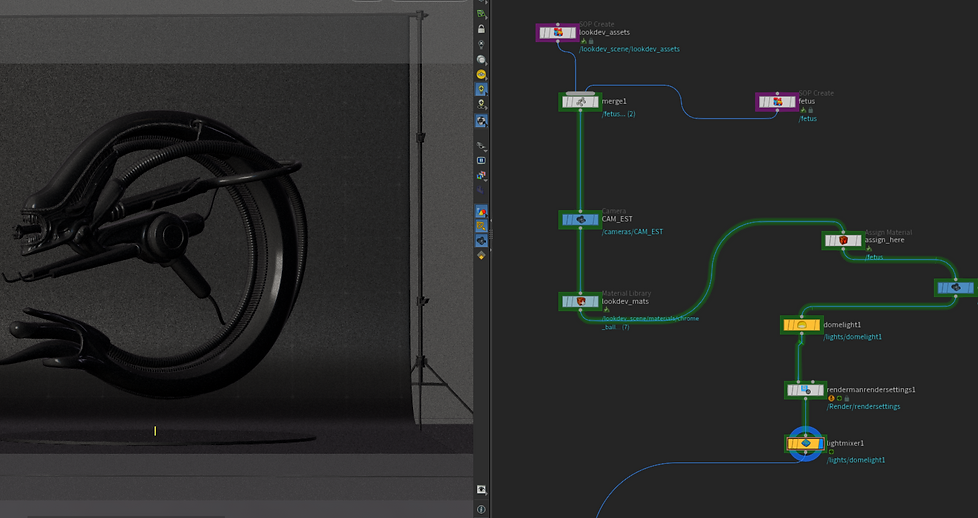Click the light bulb with base icon

point(481,104)
